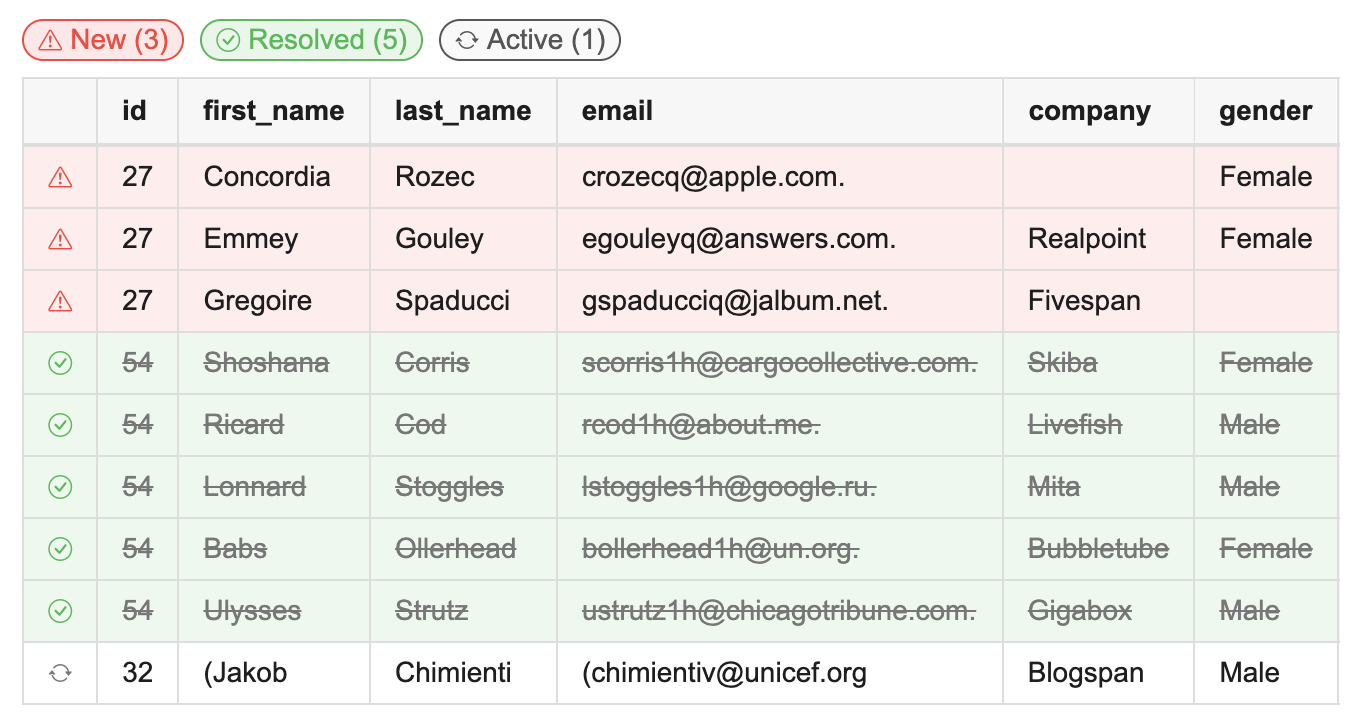Click the email column header
The image size is (1358, 724).
pyautogui.click(x=617, y=111)
